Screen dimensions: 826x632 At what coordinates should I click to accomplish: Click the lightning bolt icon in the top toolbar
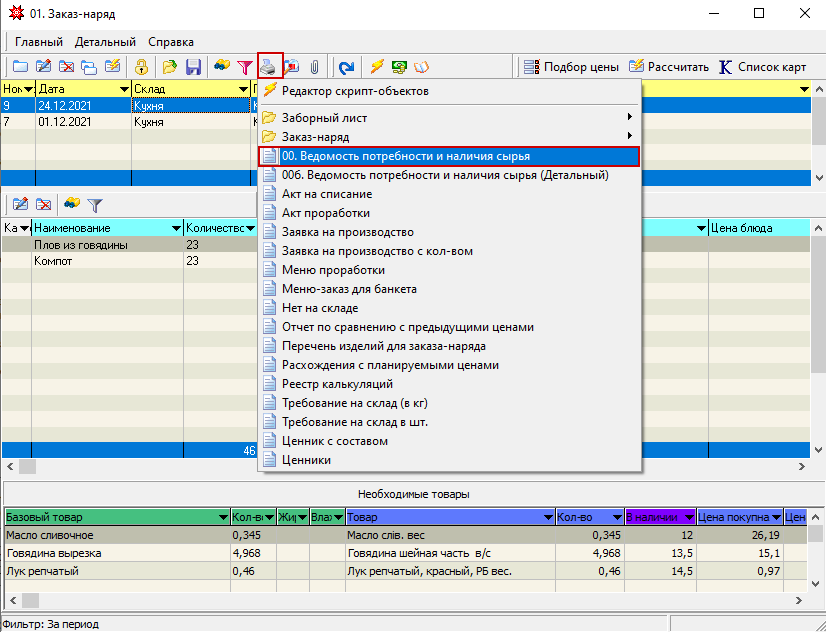(x=377, y=67)
